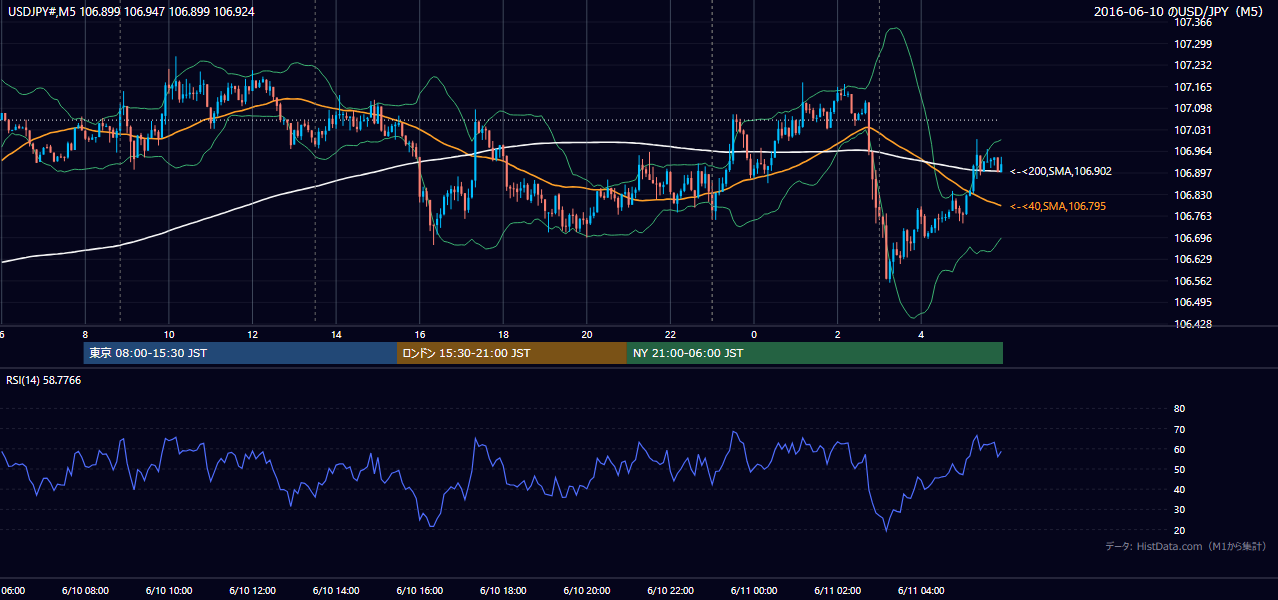Image resolution: width=1278 pixels, height=600 pixels.
Task: Click the '6/11 04:00' date axis label
Action: 922,590
